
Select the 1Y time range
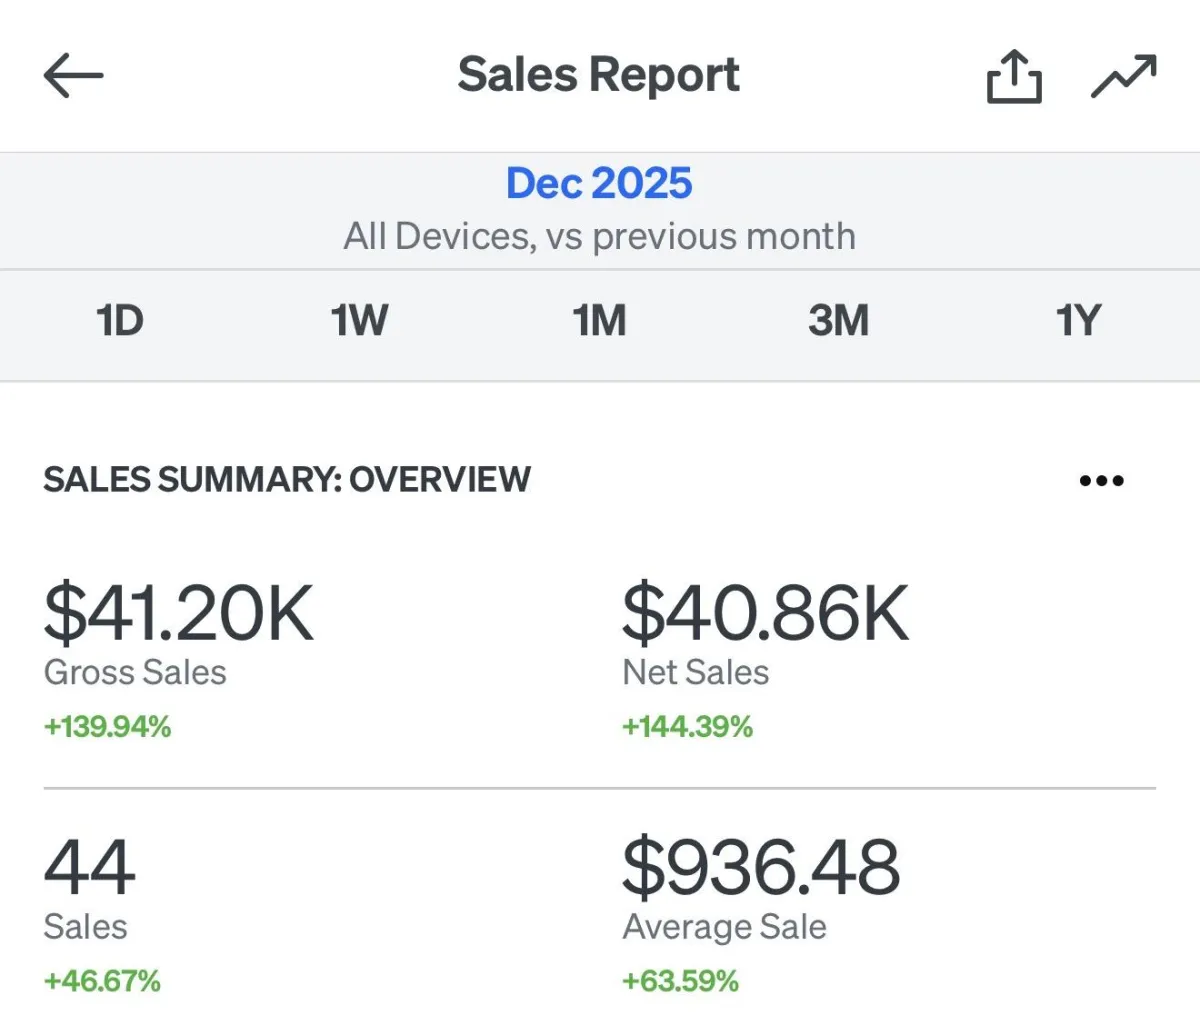pos(1078,321)
